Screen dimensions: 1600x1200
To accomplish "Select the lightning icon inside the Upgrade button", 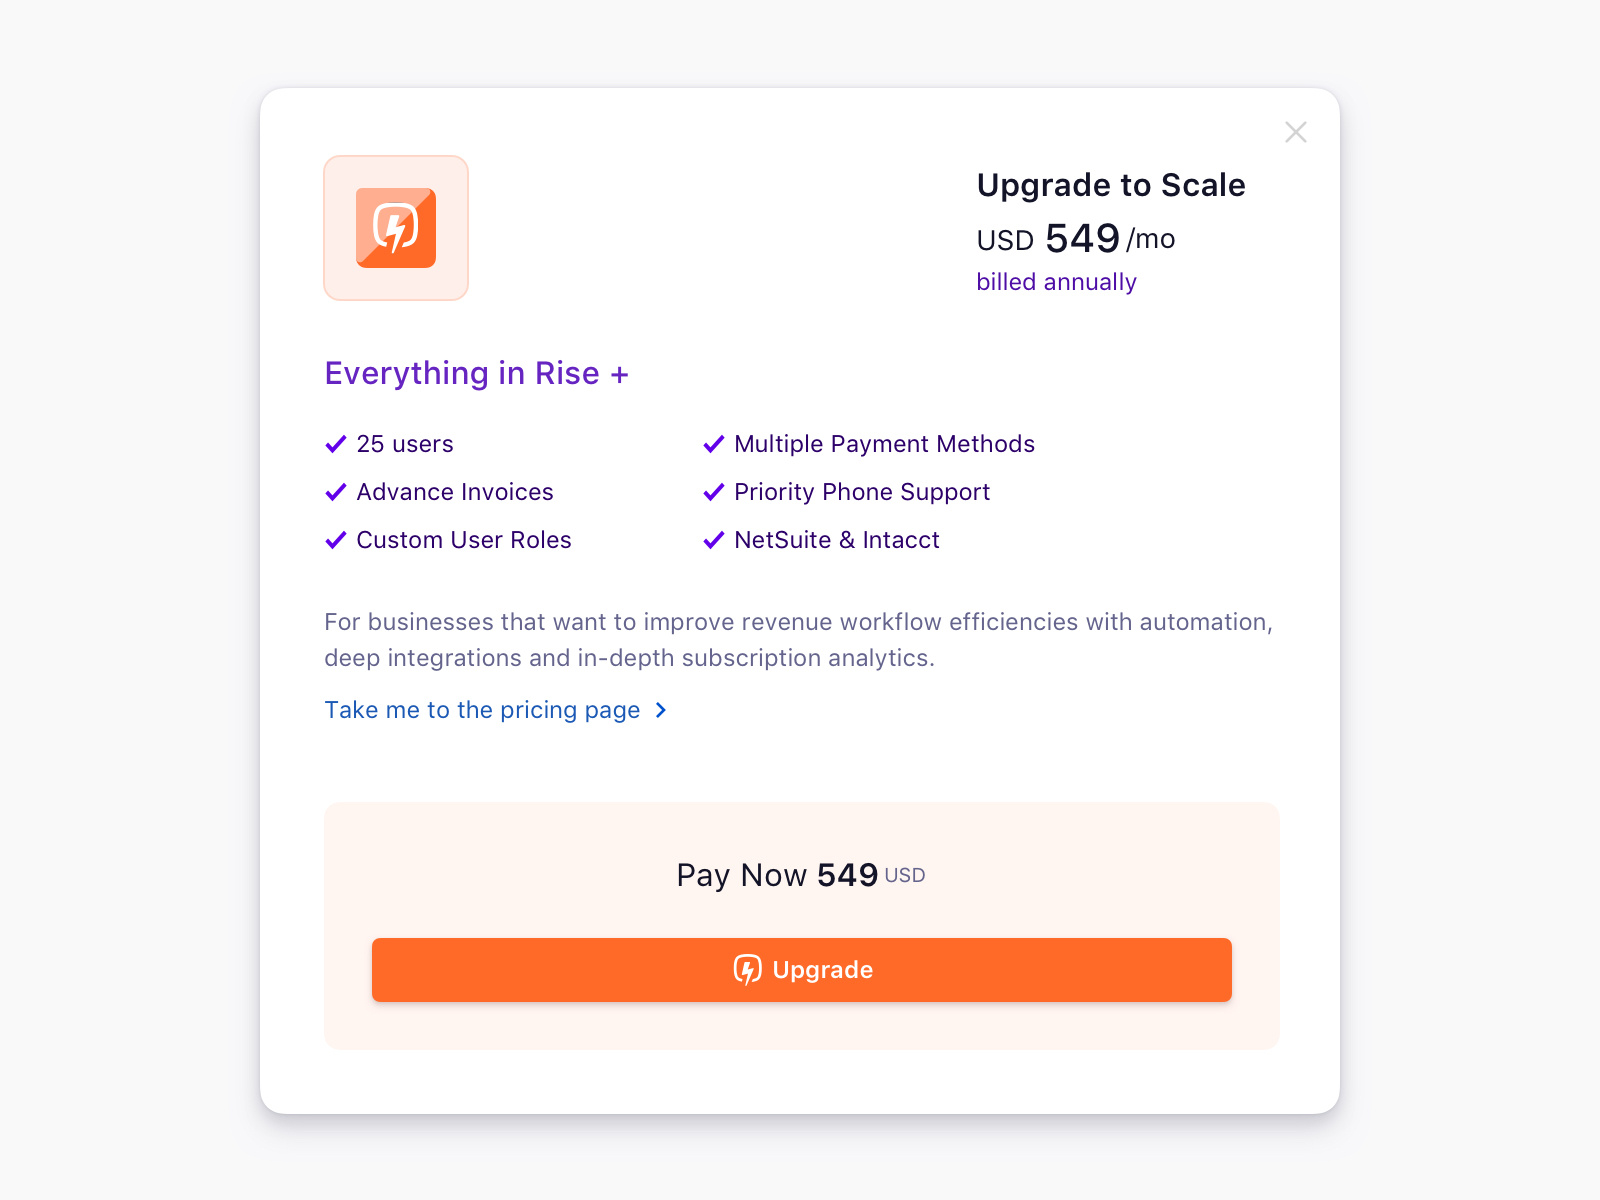I will point(747,969).
